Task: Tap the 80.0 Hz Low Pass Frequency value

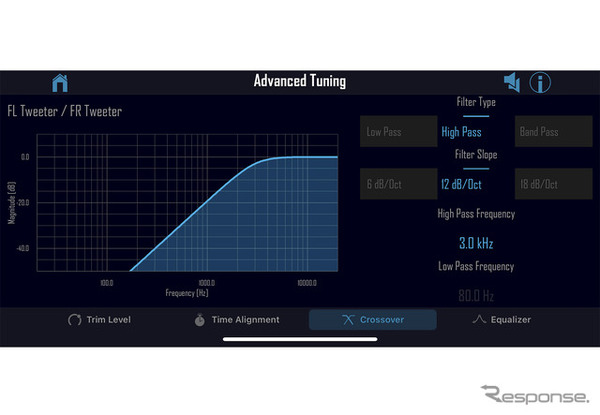Action: coord(476,296)
